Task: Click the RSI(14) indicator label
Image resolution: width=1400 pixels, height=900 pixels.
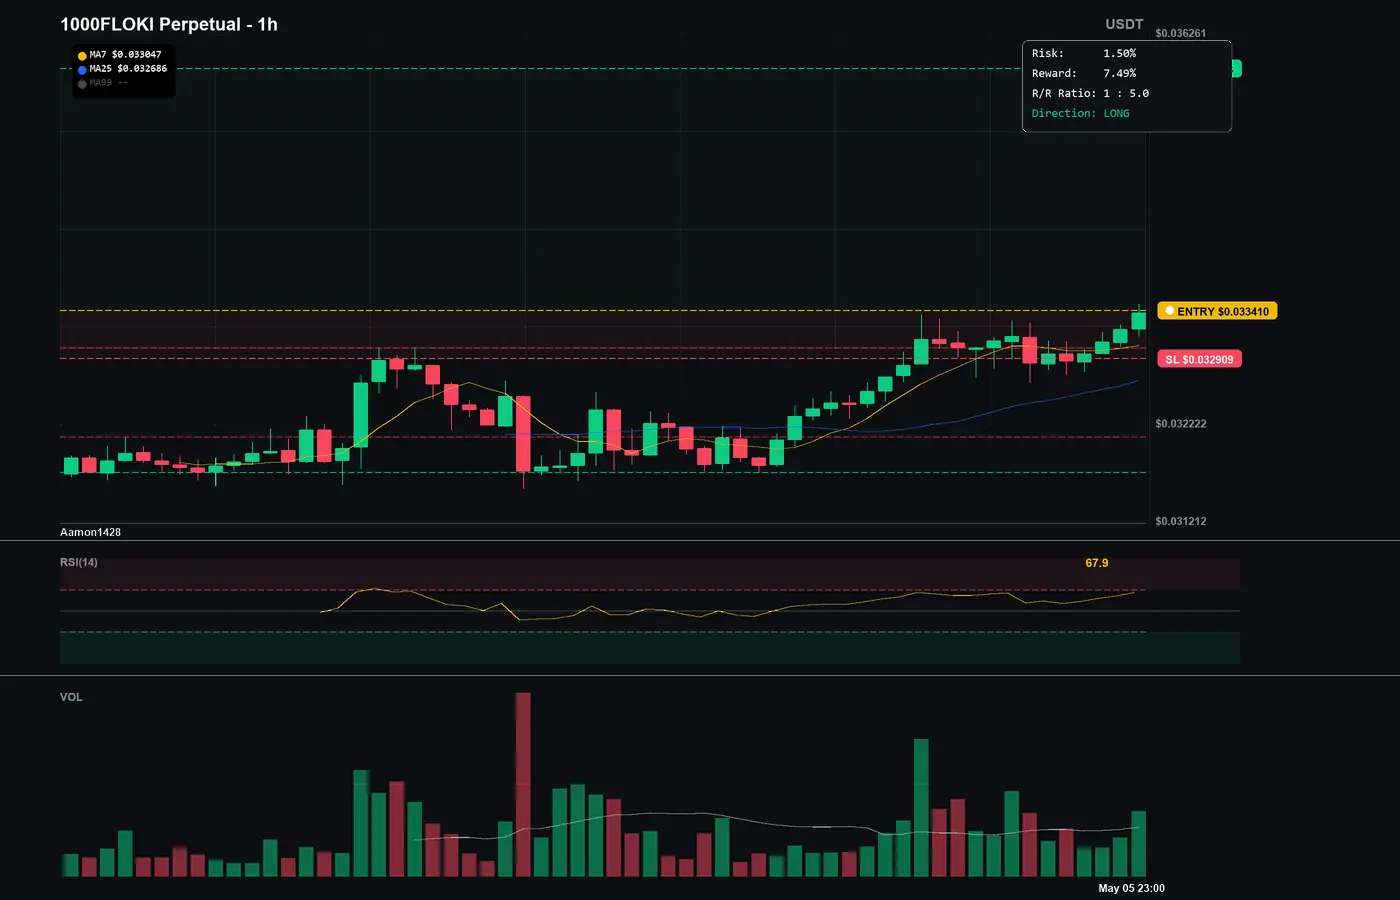Action: click(x=79, y=562)
